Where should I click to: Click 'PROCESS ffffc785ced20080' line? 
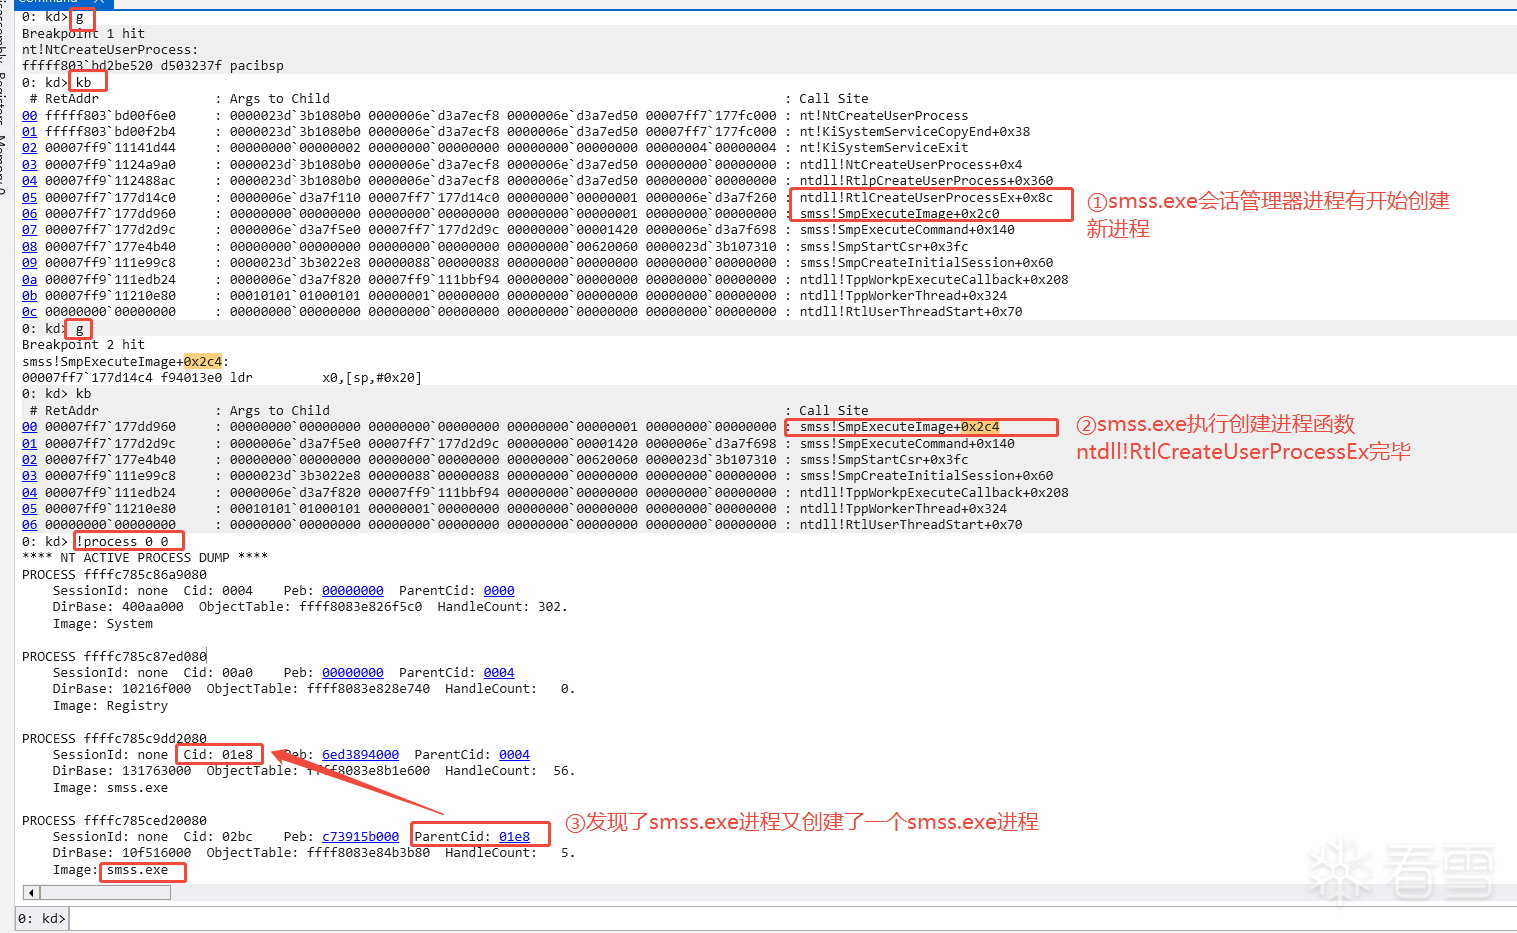(114, 821)
